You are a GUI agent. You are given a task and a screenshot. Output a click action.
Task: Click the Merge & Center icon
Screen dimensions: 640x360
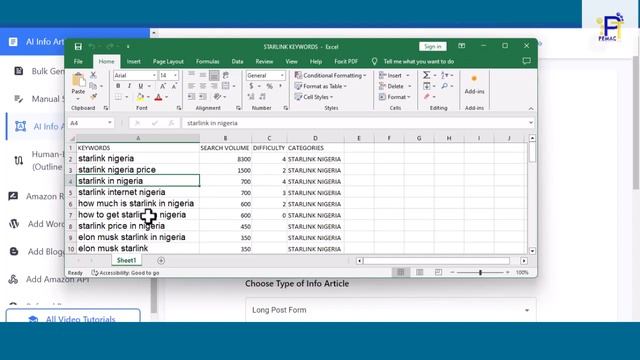(226, 86)
